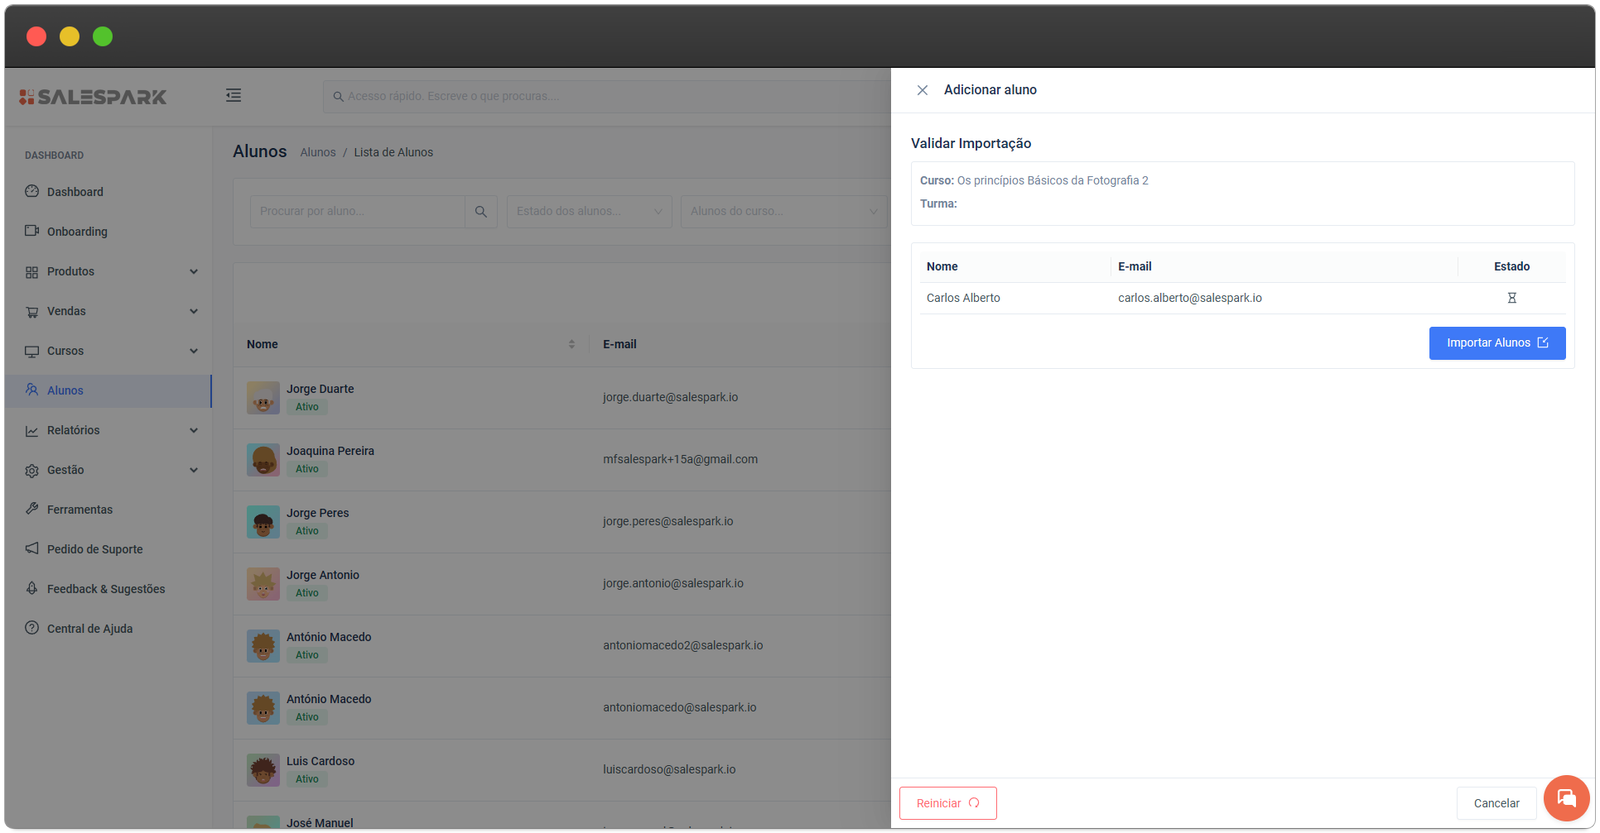The width and height of the screenshot is (1600, 833).
Task: Open the Estado dos alunos dropdown
Action: click(589, 212)
